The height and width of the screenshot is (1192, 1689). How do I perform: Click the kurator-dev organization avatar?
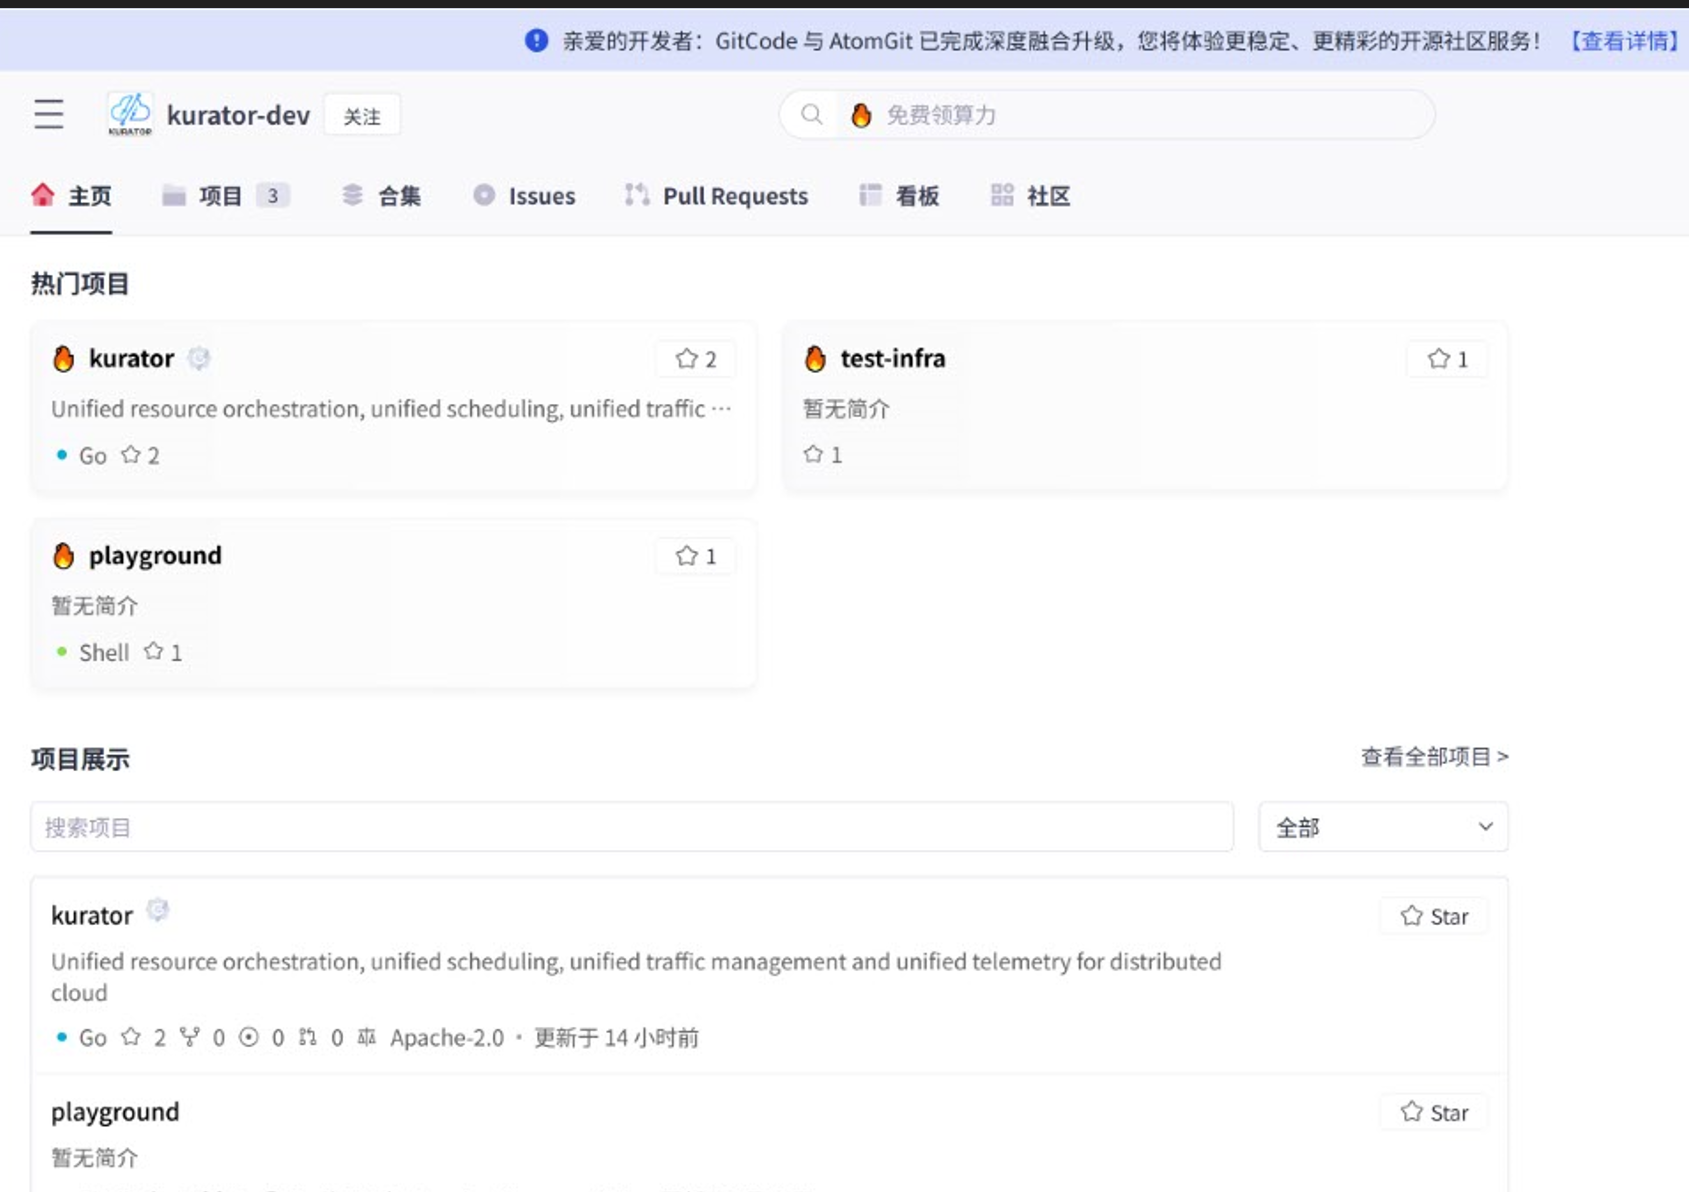130,114
